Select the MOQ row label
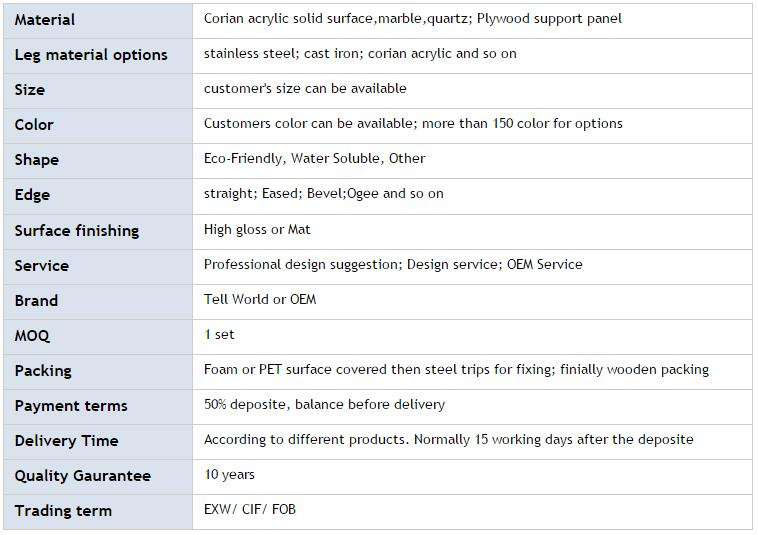The image size is (758, 535). (x=32, y=336)
